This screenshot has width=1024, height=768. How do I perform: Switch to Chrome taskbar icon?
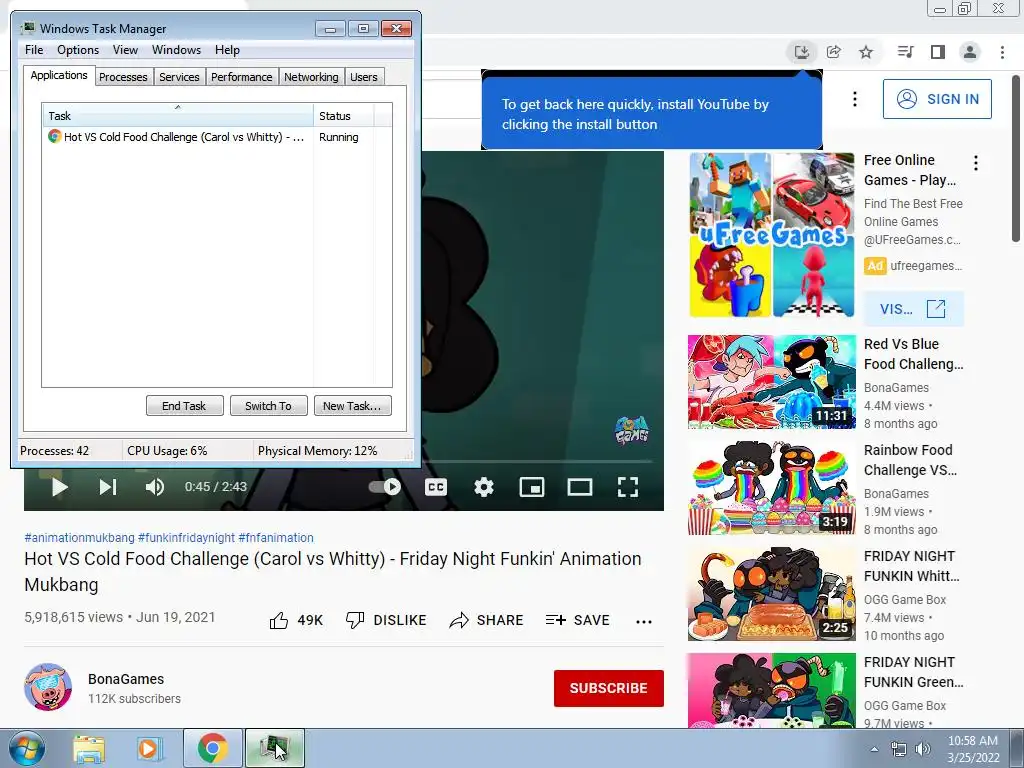tap(212, 748)
